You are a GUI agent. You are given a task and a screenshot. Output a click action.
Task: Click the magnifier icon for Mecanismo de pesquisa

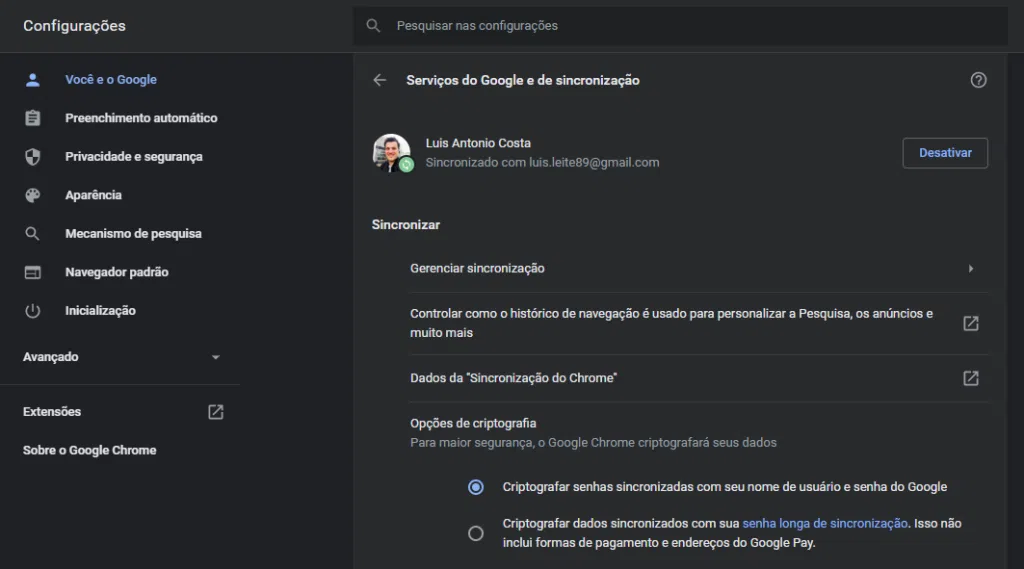click(33, 234)
